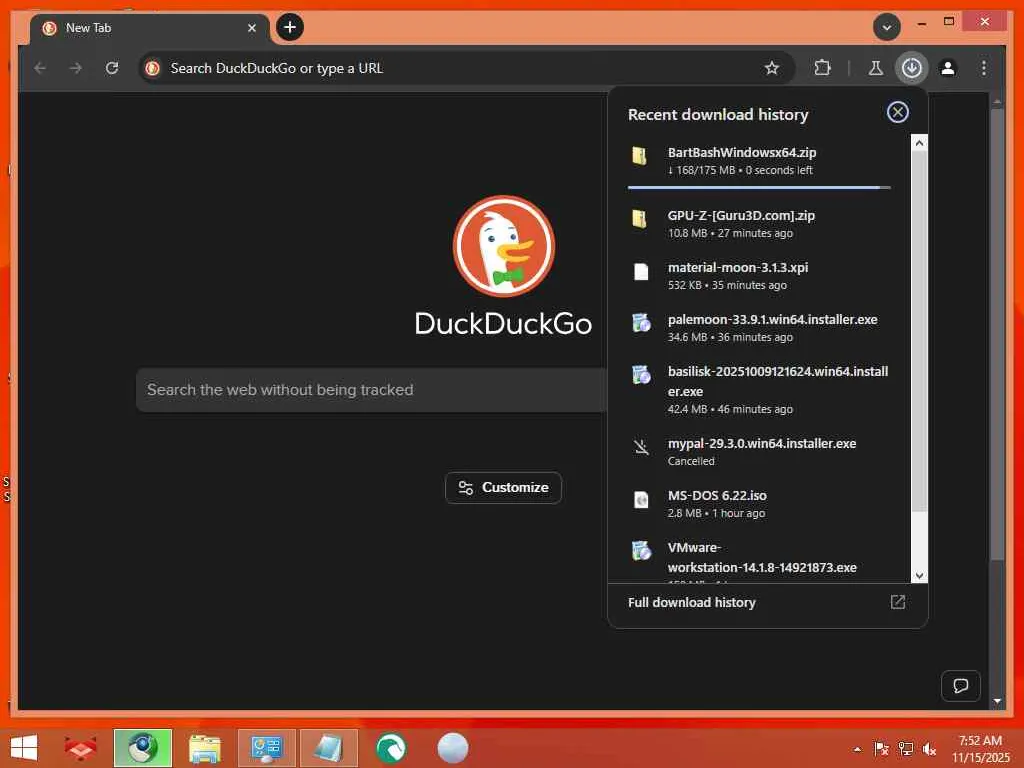
Task: Select the New Tab tab
Action: (x=150, y=28)
